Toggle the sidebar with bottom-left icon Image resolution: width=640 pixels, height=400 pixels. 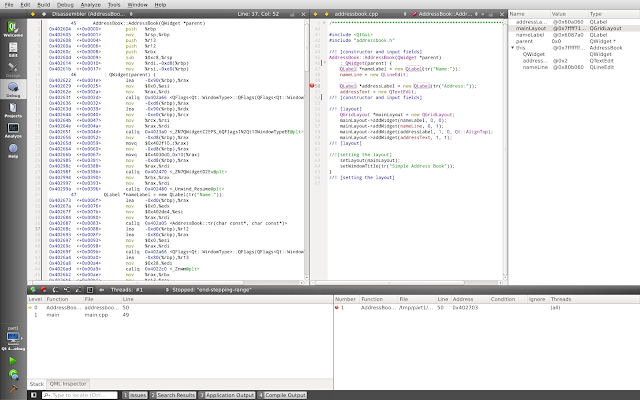click(34, 395)
